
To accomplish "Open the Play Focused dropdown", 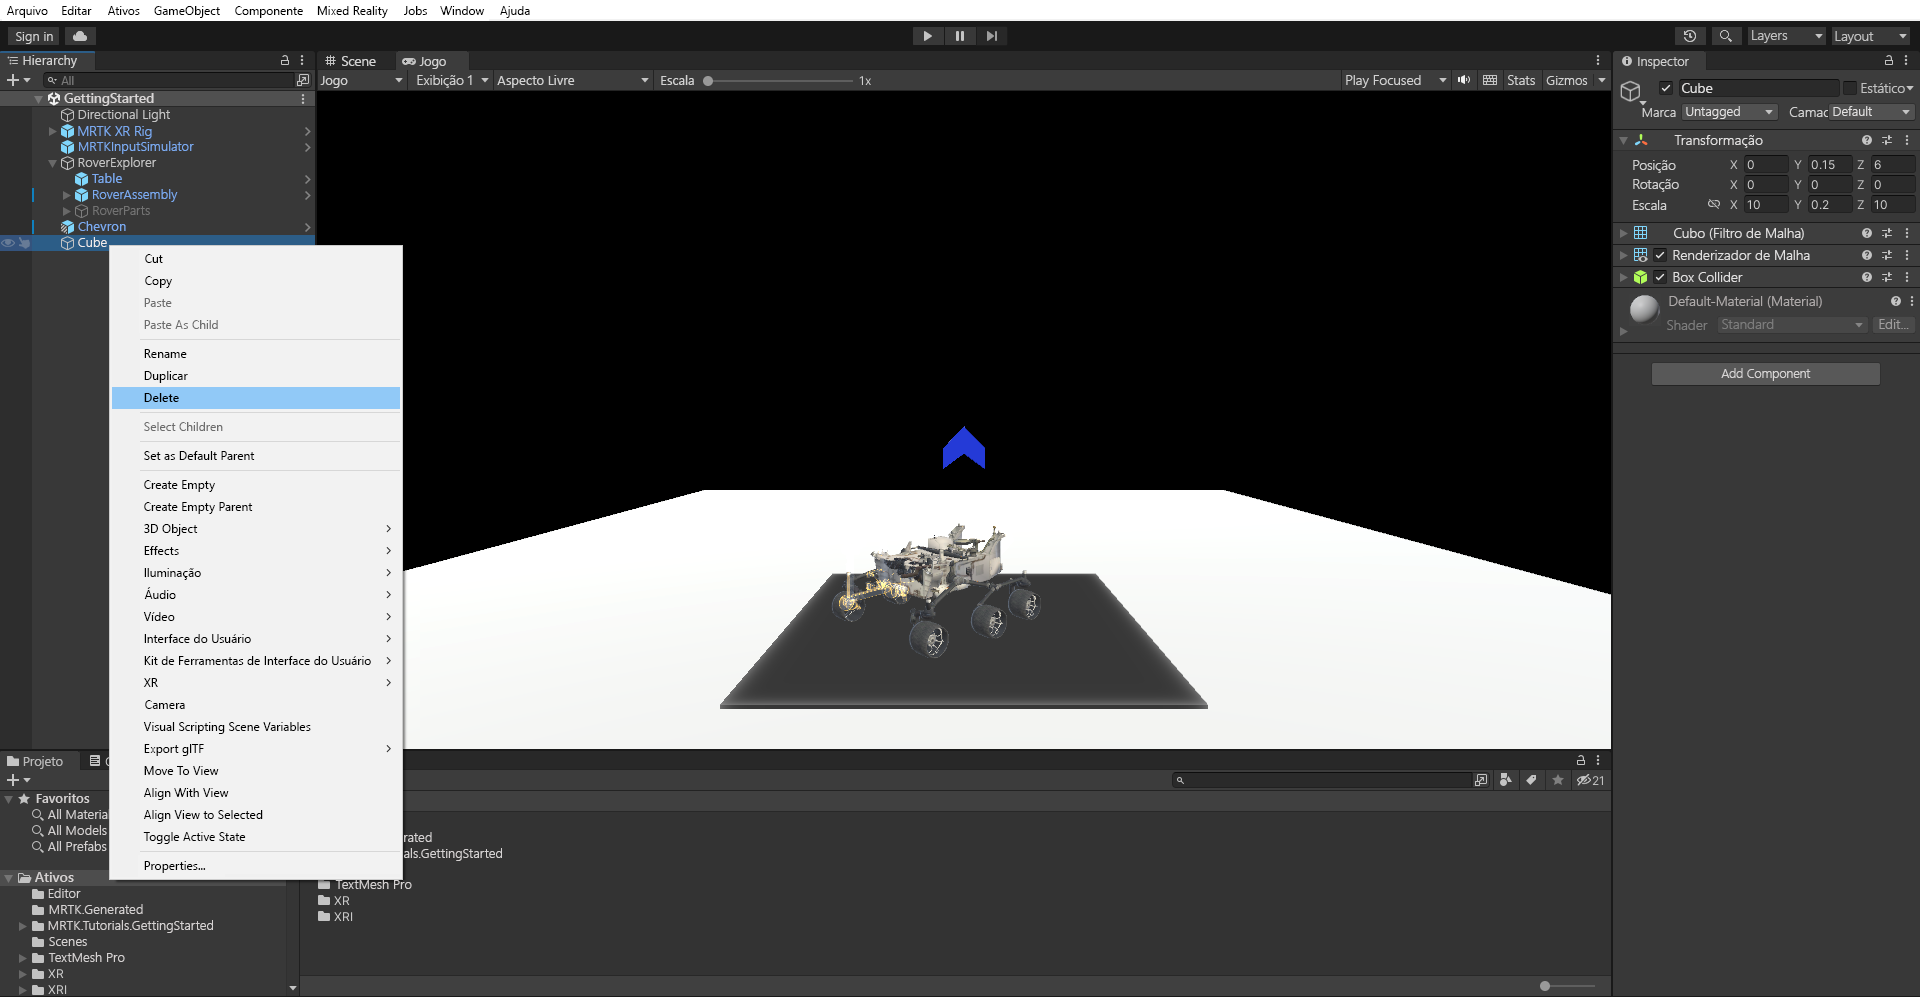I will click(1395, 80).
